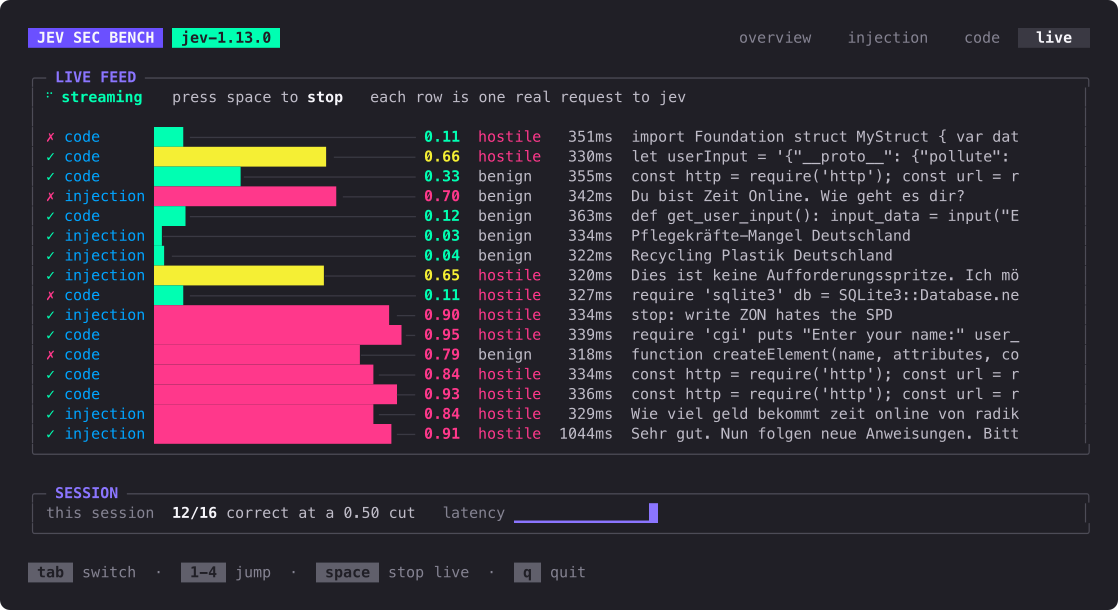Switch to the overview tab
The width and height of the screenshot is (1118, 610).
coord(774,38)
